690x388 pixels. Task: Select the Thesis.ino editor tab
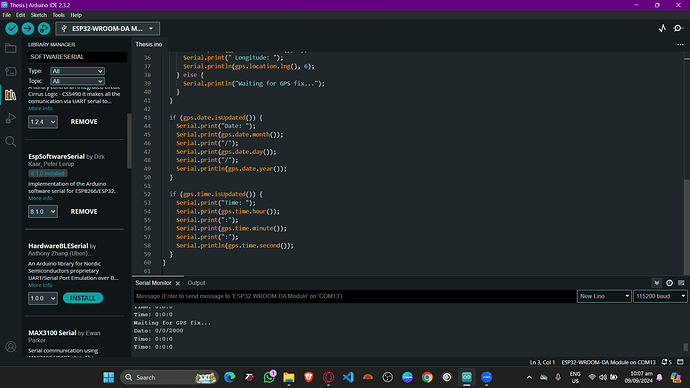click(x=149, y=44)
